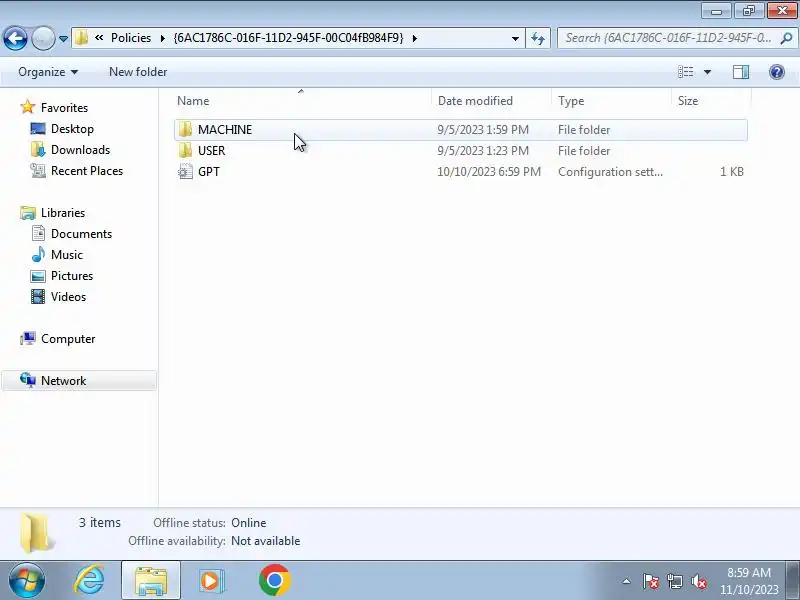Image resolution: width=800 pixels, height=600 pixels.
Task: Click the Computer monitor icon
Action: (28, 339)
